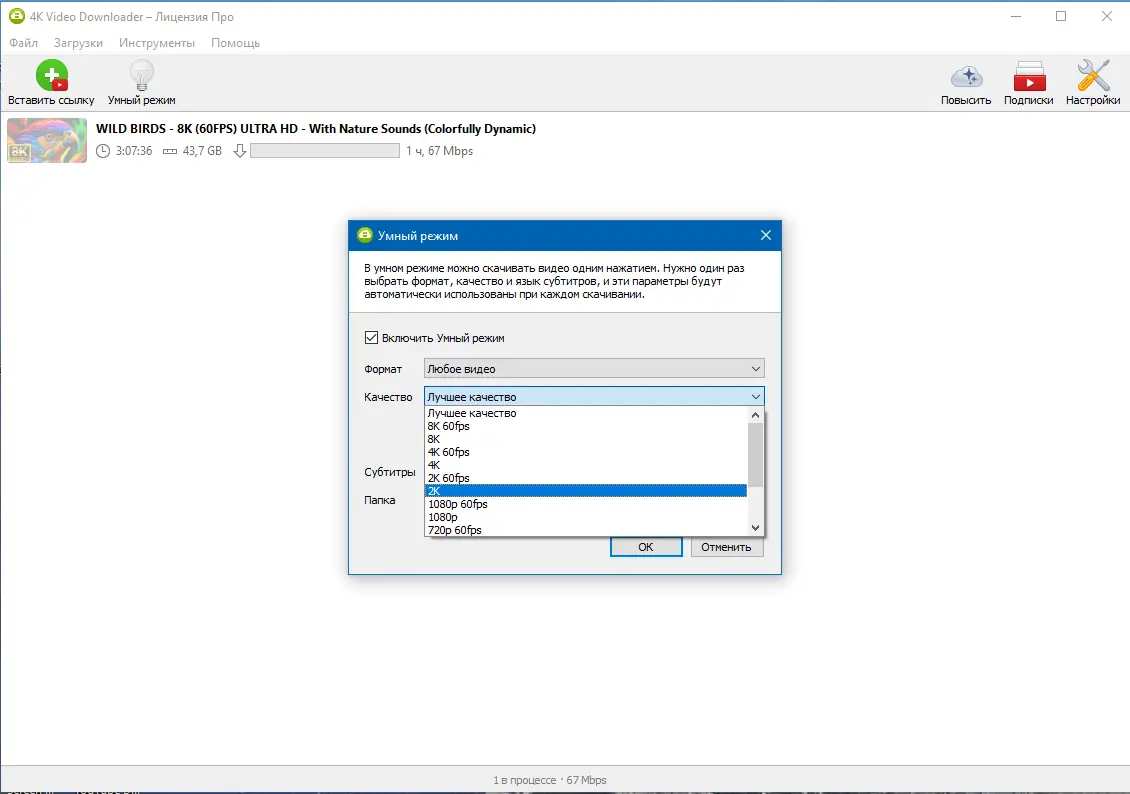Viewport: 1130px width, 794px height.
Task: Collapse the Качество combo box
Action: (x=594, y=396)
